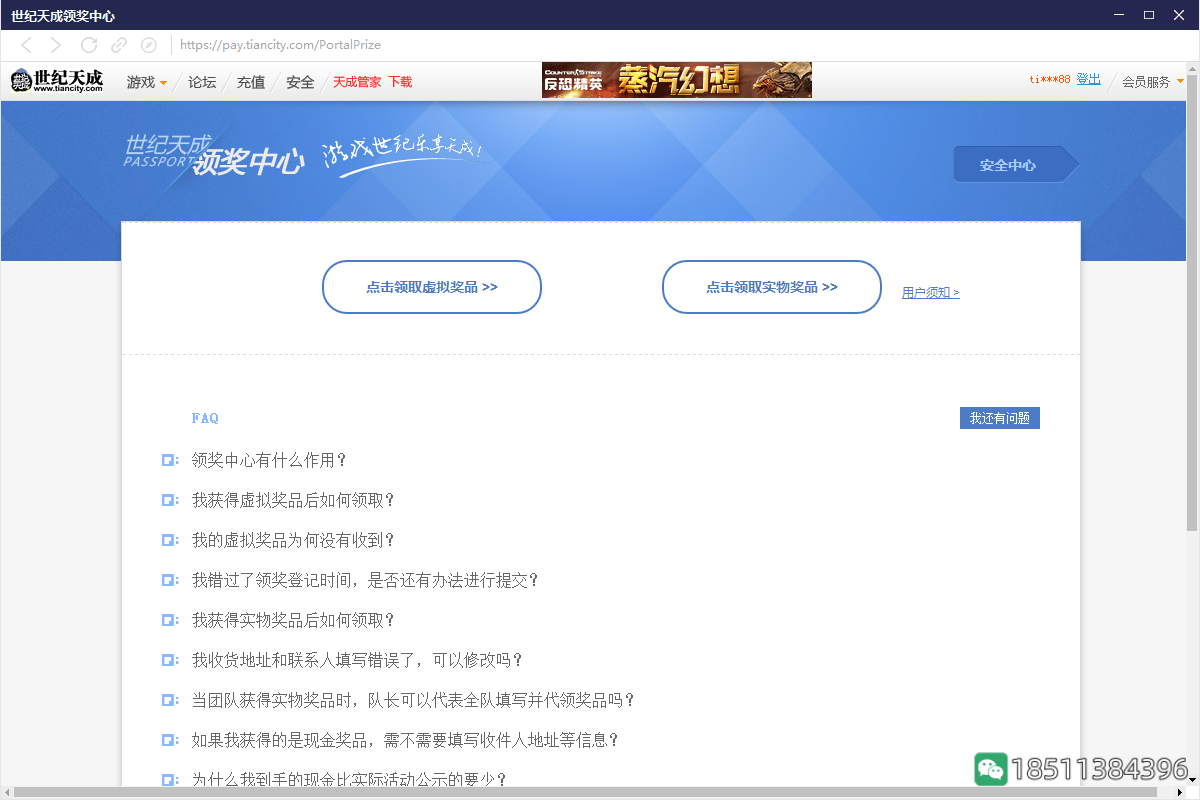This screenshot has height=800, width=1200.
Task: Click the 蒸汽幻想 banner advertisement
Action: (x=676, y=80)
